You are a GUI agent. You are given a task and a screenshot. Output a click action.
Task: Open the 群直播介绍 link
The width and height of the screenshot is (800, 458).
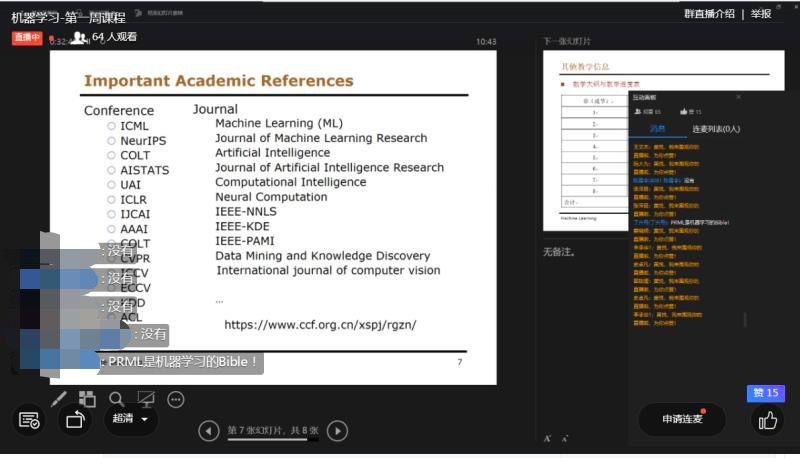tap(710, 14)
